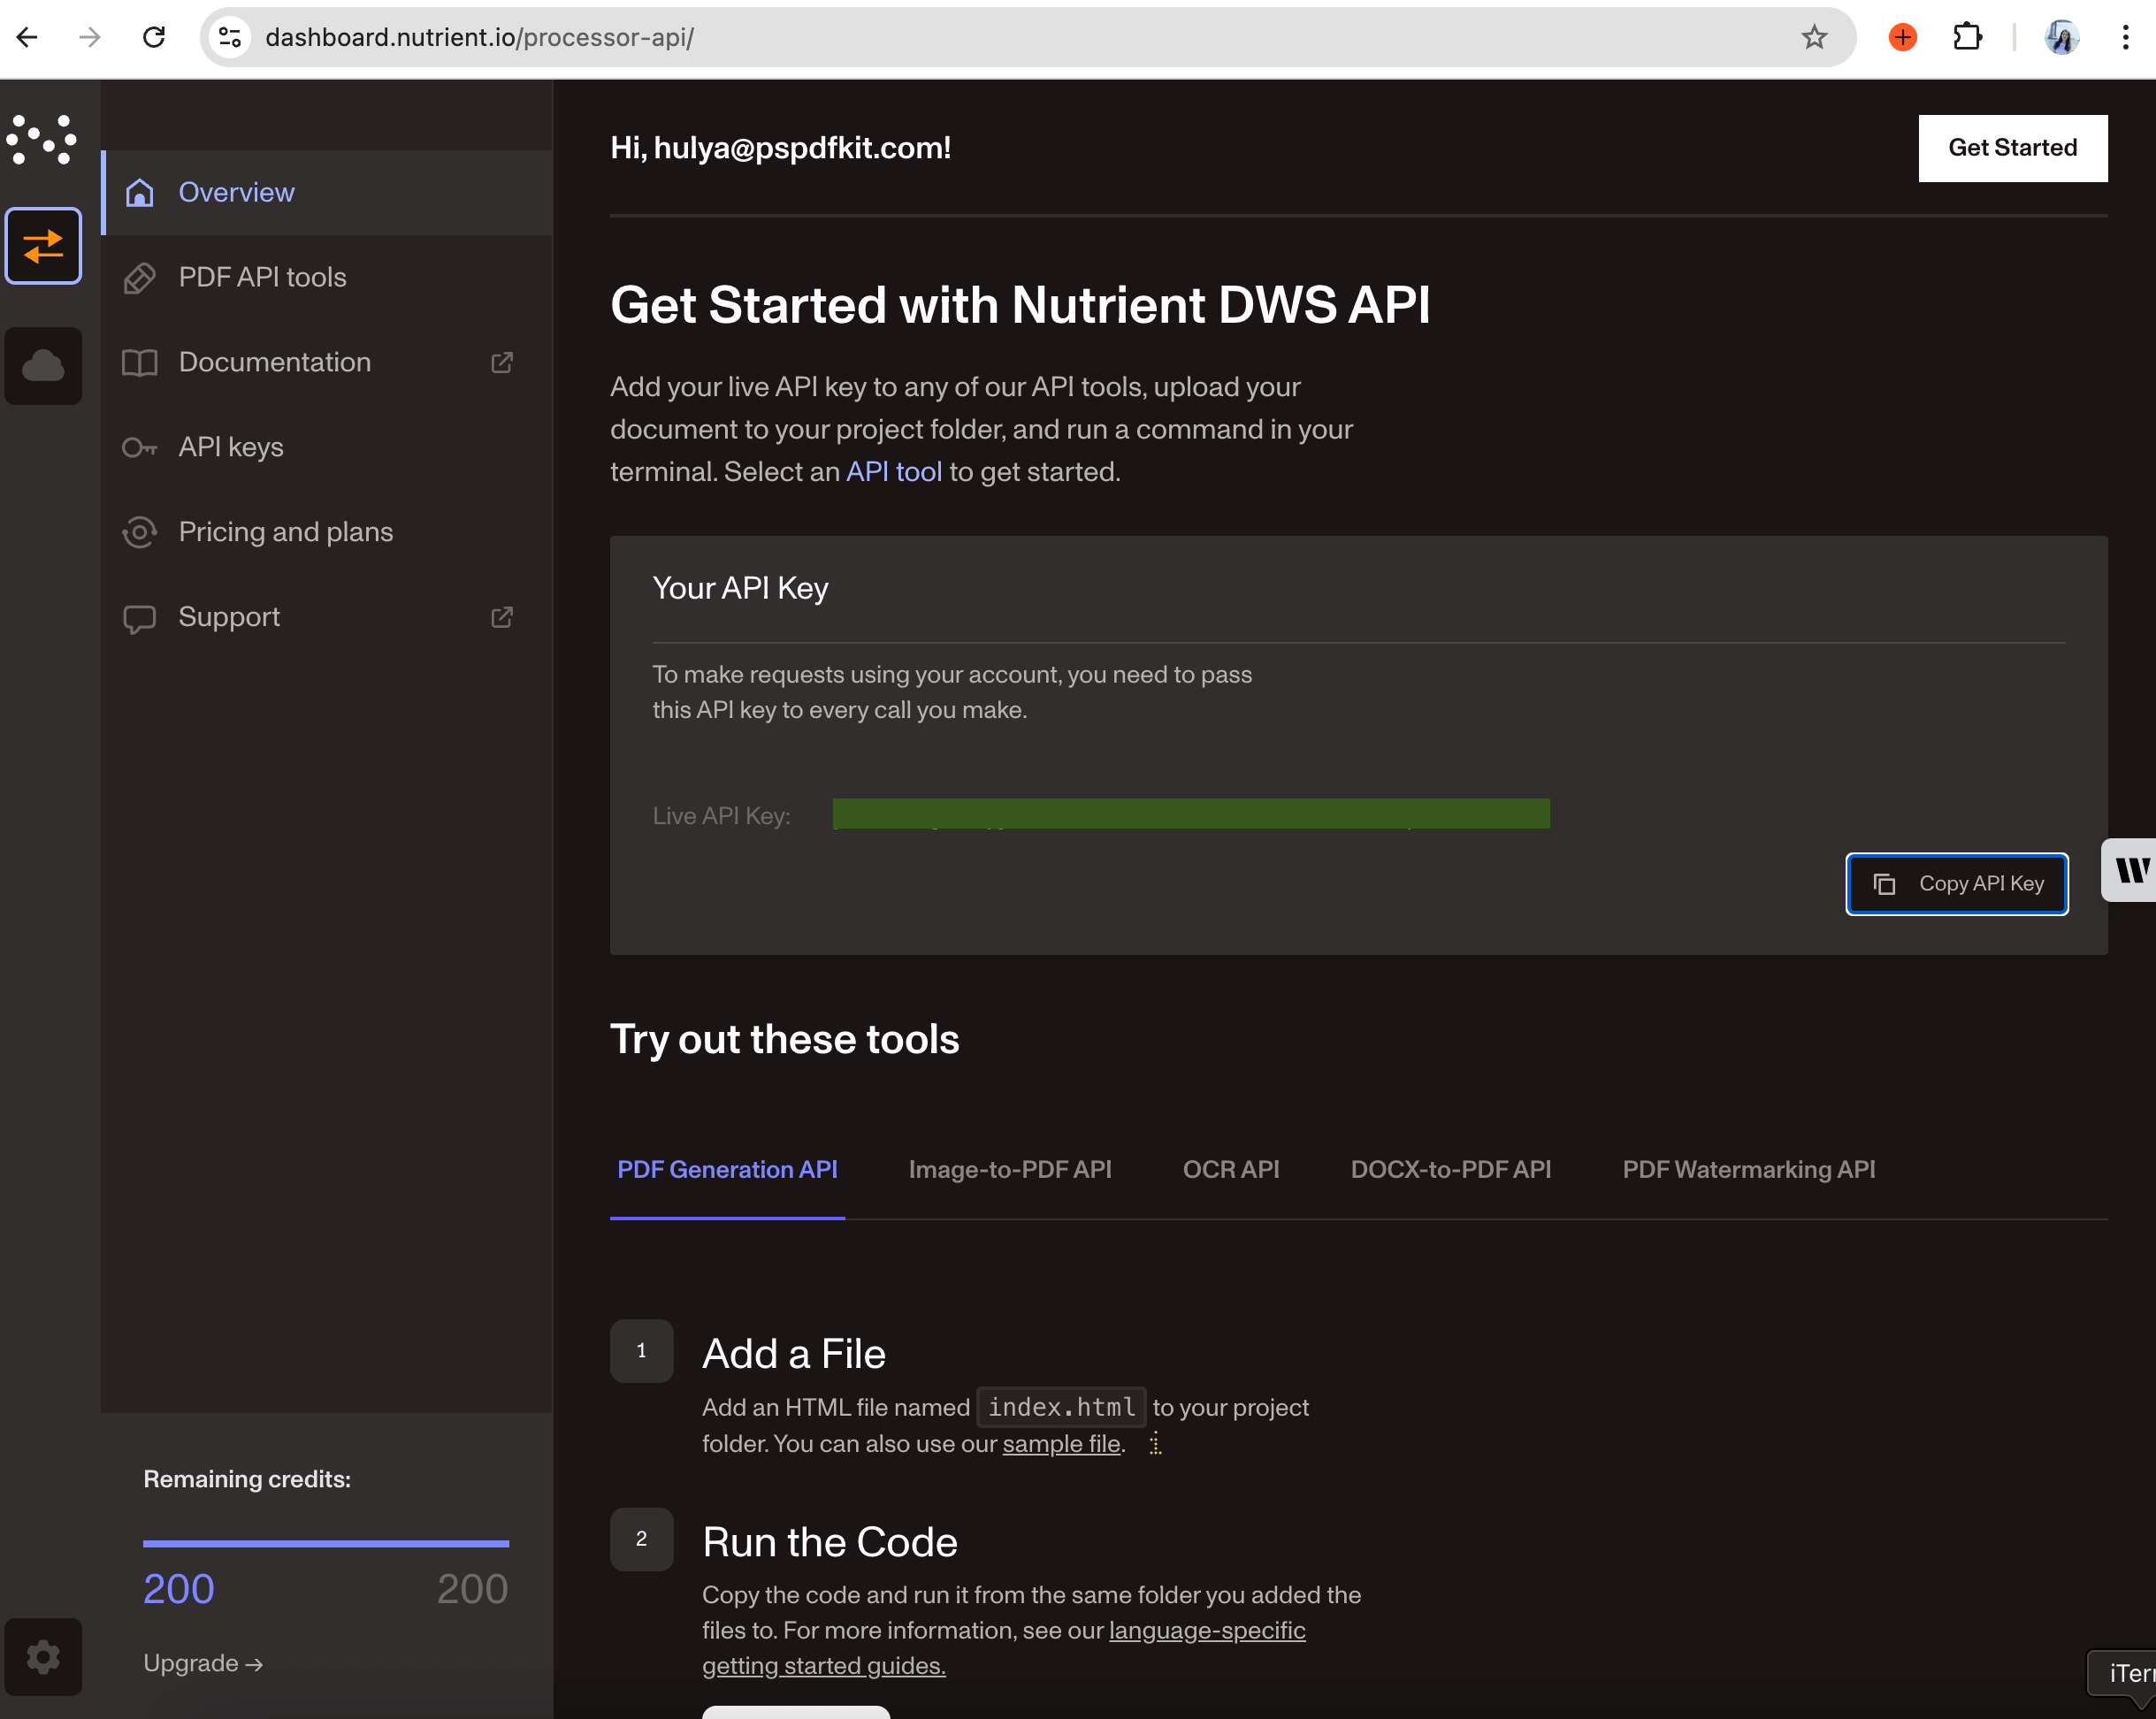
Task: Click the browser profile avatar
Action: 2062,37
